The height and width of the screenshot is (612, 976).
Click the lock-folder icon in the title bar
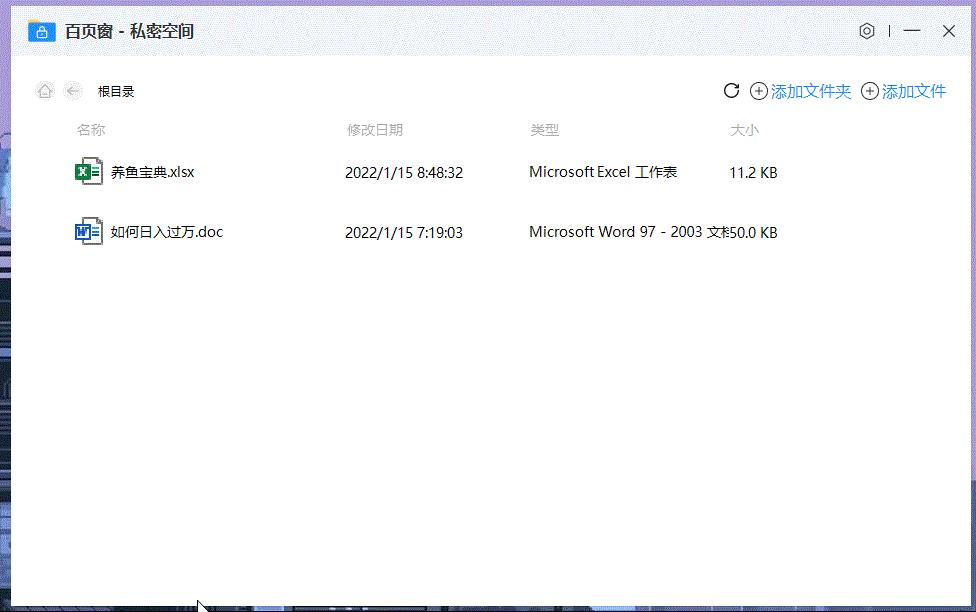pos(40,31)
